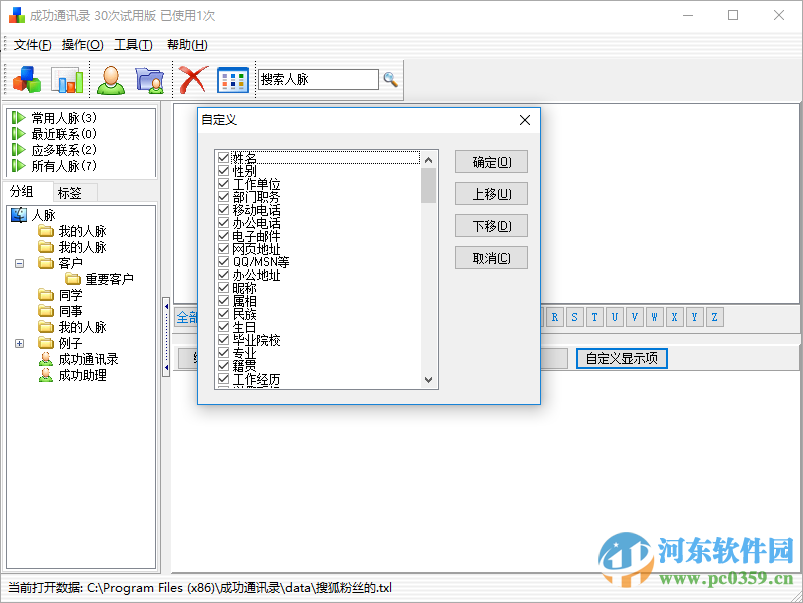The width and height of the screenshot is (803, 603).
Task: Click the colored blocks toolbar icon
Action: coord(26,78)
